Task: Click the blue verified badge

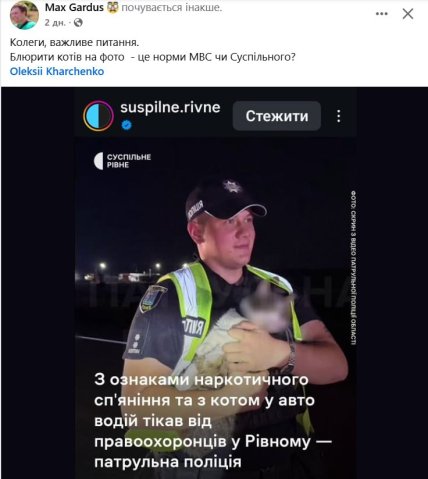Action: (x=126, y=125)
